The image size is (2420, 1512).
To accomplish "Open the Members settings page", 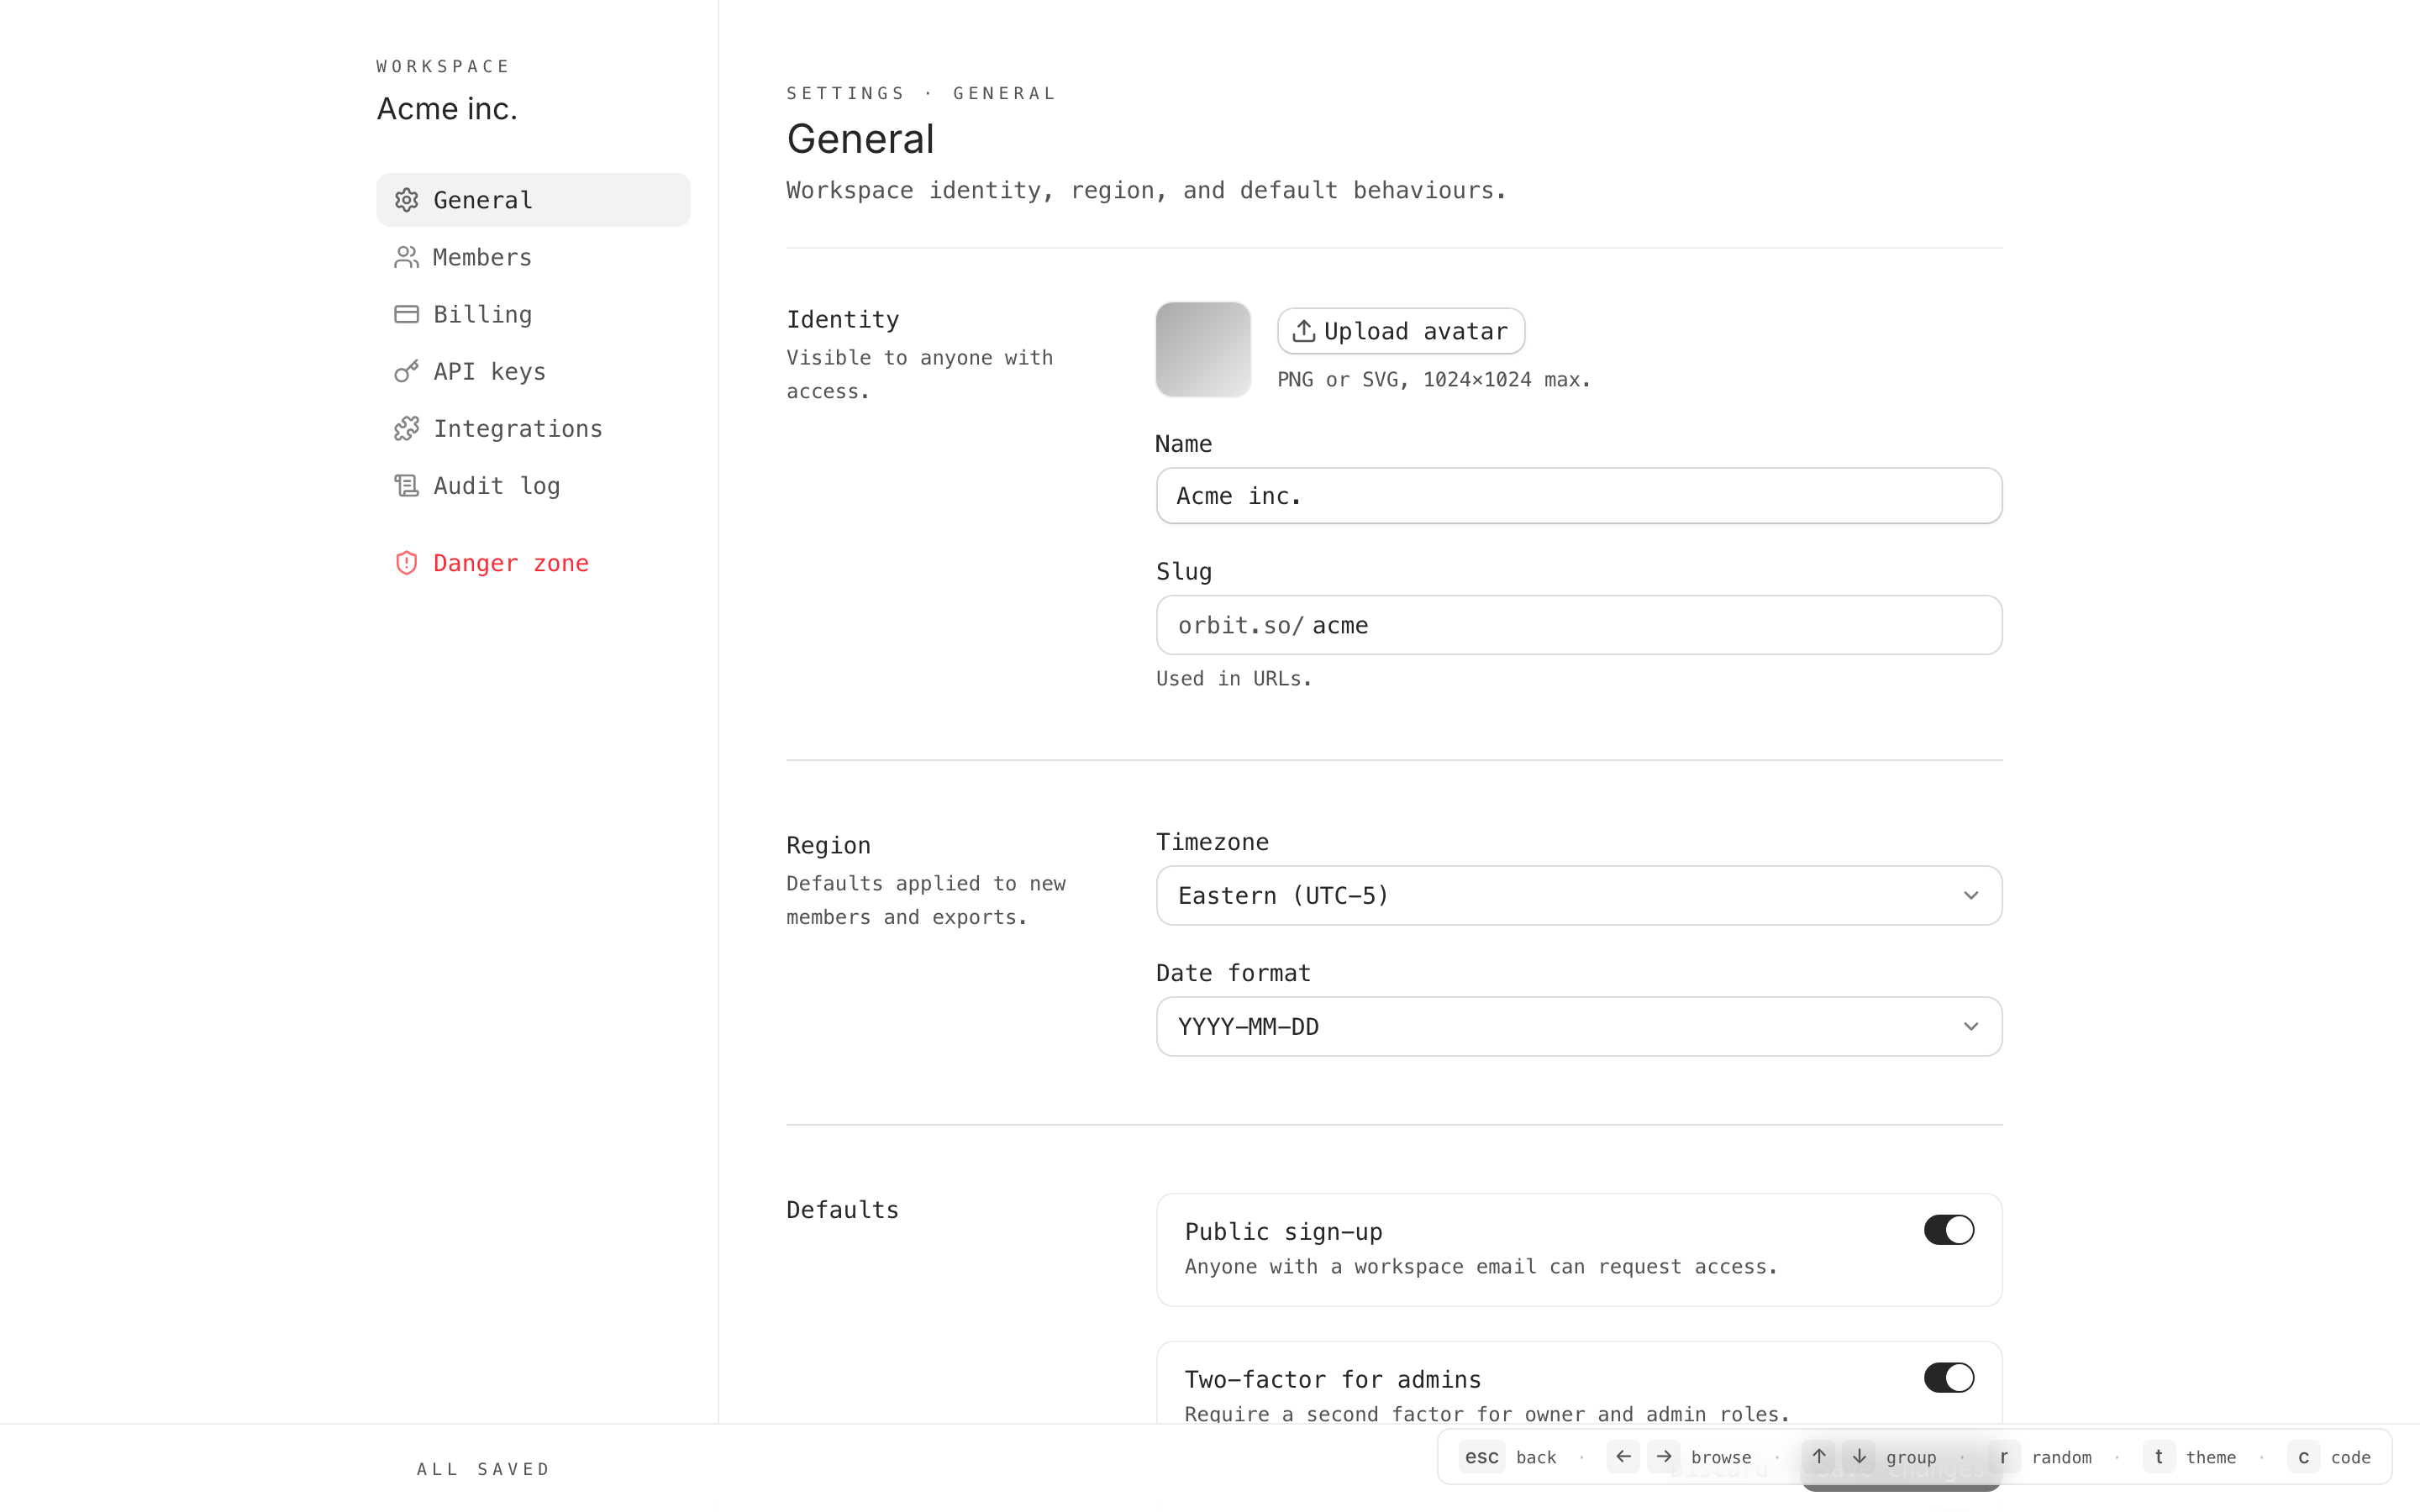I will (482, 257).
